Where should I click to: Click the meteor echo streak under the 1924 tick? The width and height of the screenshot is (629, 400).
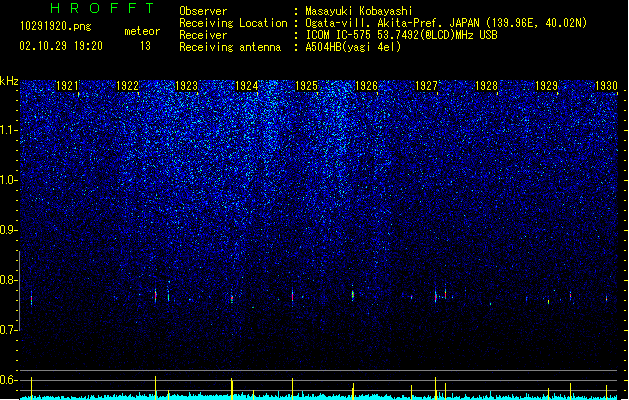(232, 298)
